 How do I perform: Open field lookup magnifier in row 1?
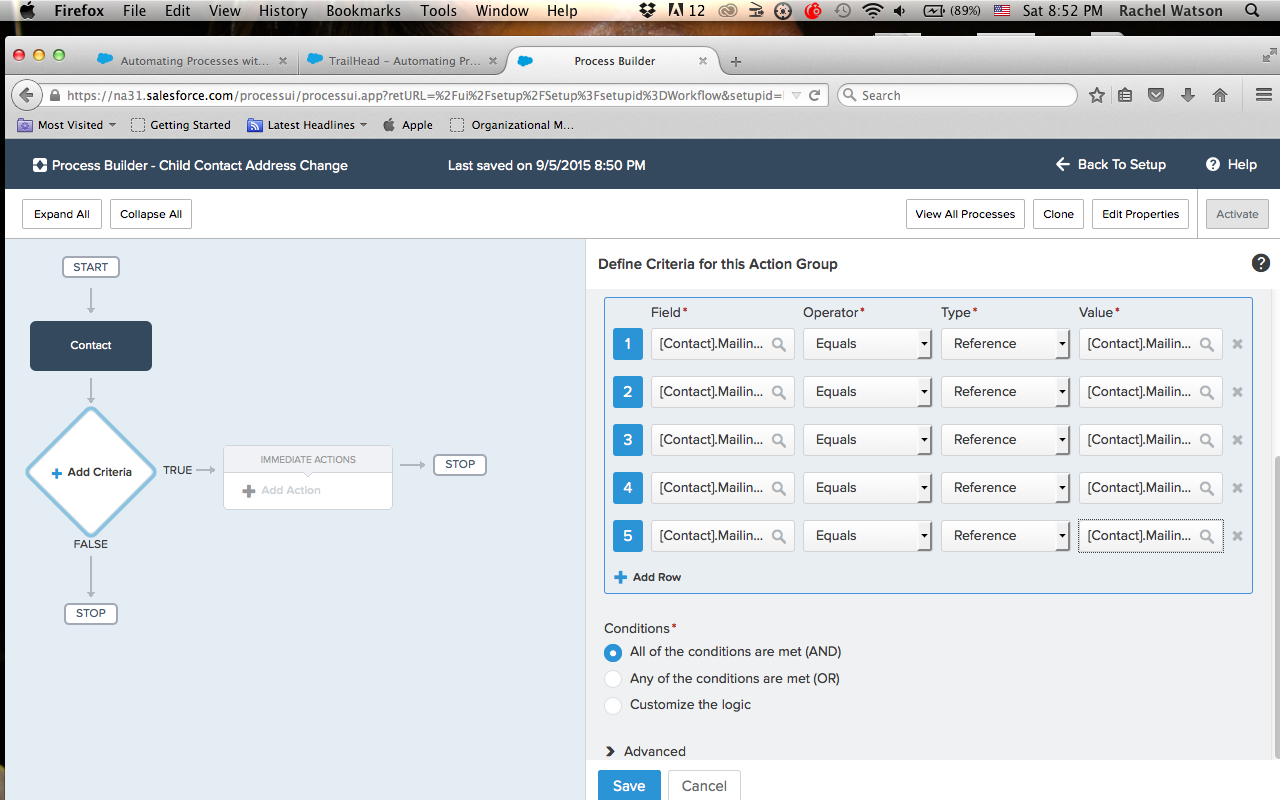coord(779,344)
